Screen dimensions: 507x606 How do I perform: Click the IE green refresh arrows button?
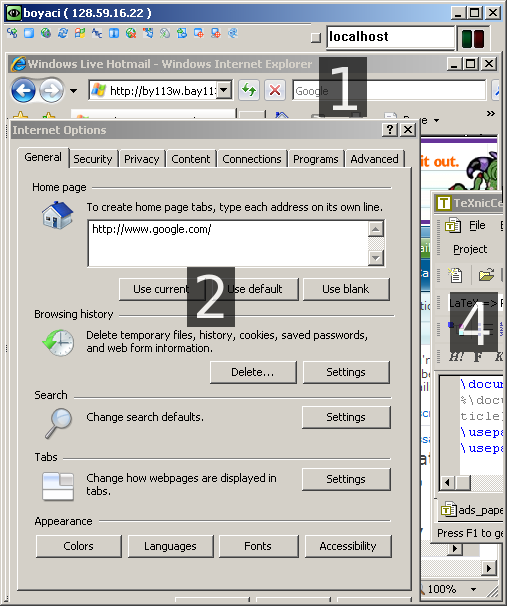click(248, 90)
